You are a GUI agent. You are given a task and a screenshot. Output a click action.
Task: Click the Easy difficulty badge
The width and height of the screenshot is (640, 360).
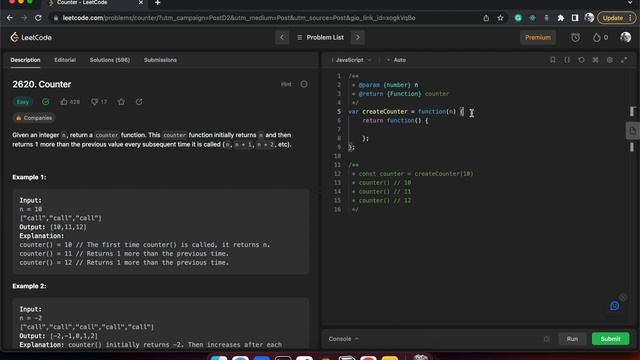pos(22,102)
